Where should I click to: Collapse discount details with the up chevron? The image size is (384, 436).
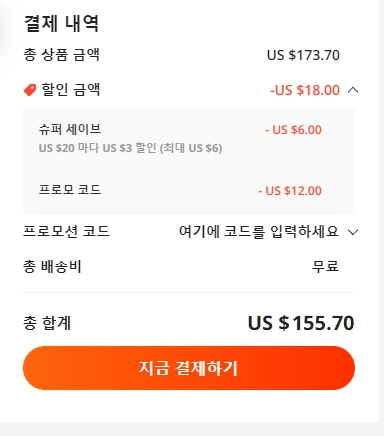353,90
